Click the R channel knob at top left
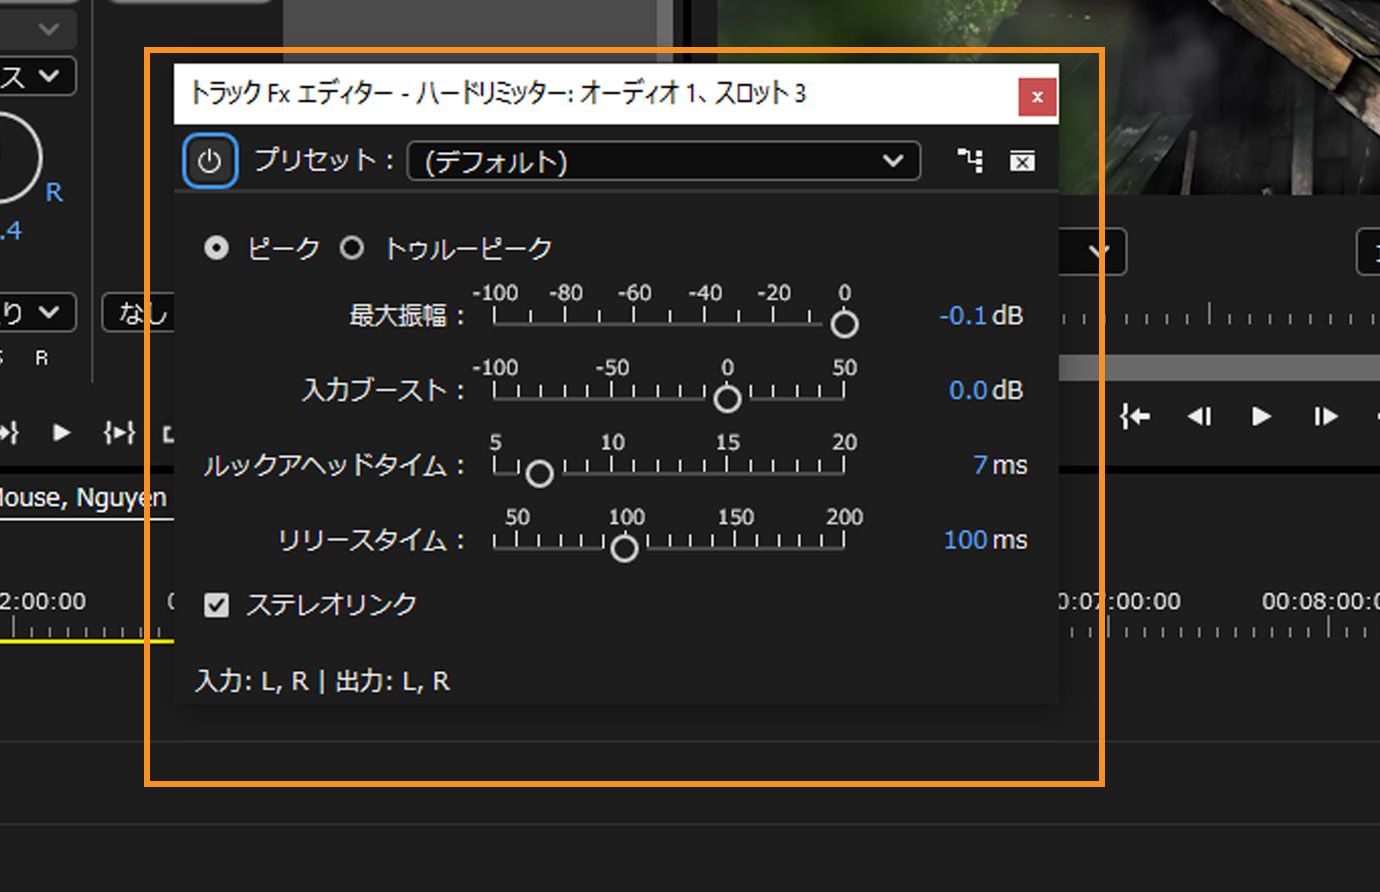Screen dimensions: 1380x892 [10, 160]
